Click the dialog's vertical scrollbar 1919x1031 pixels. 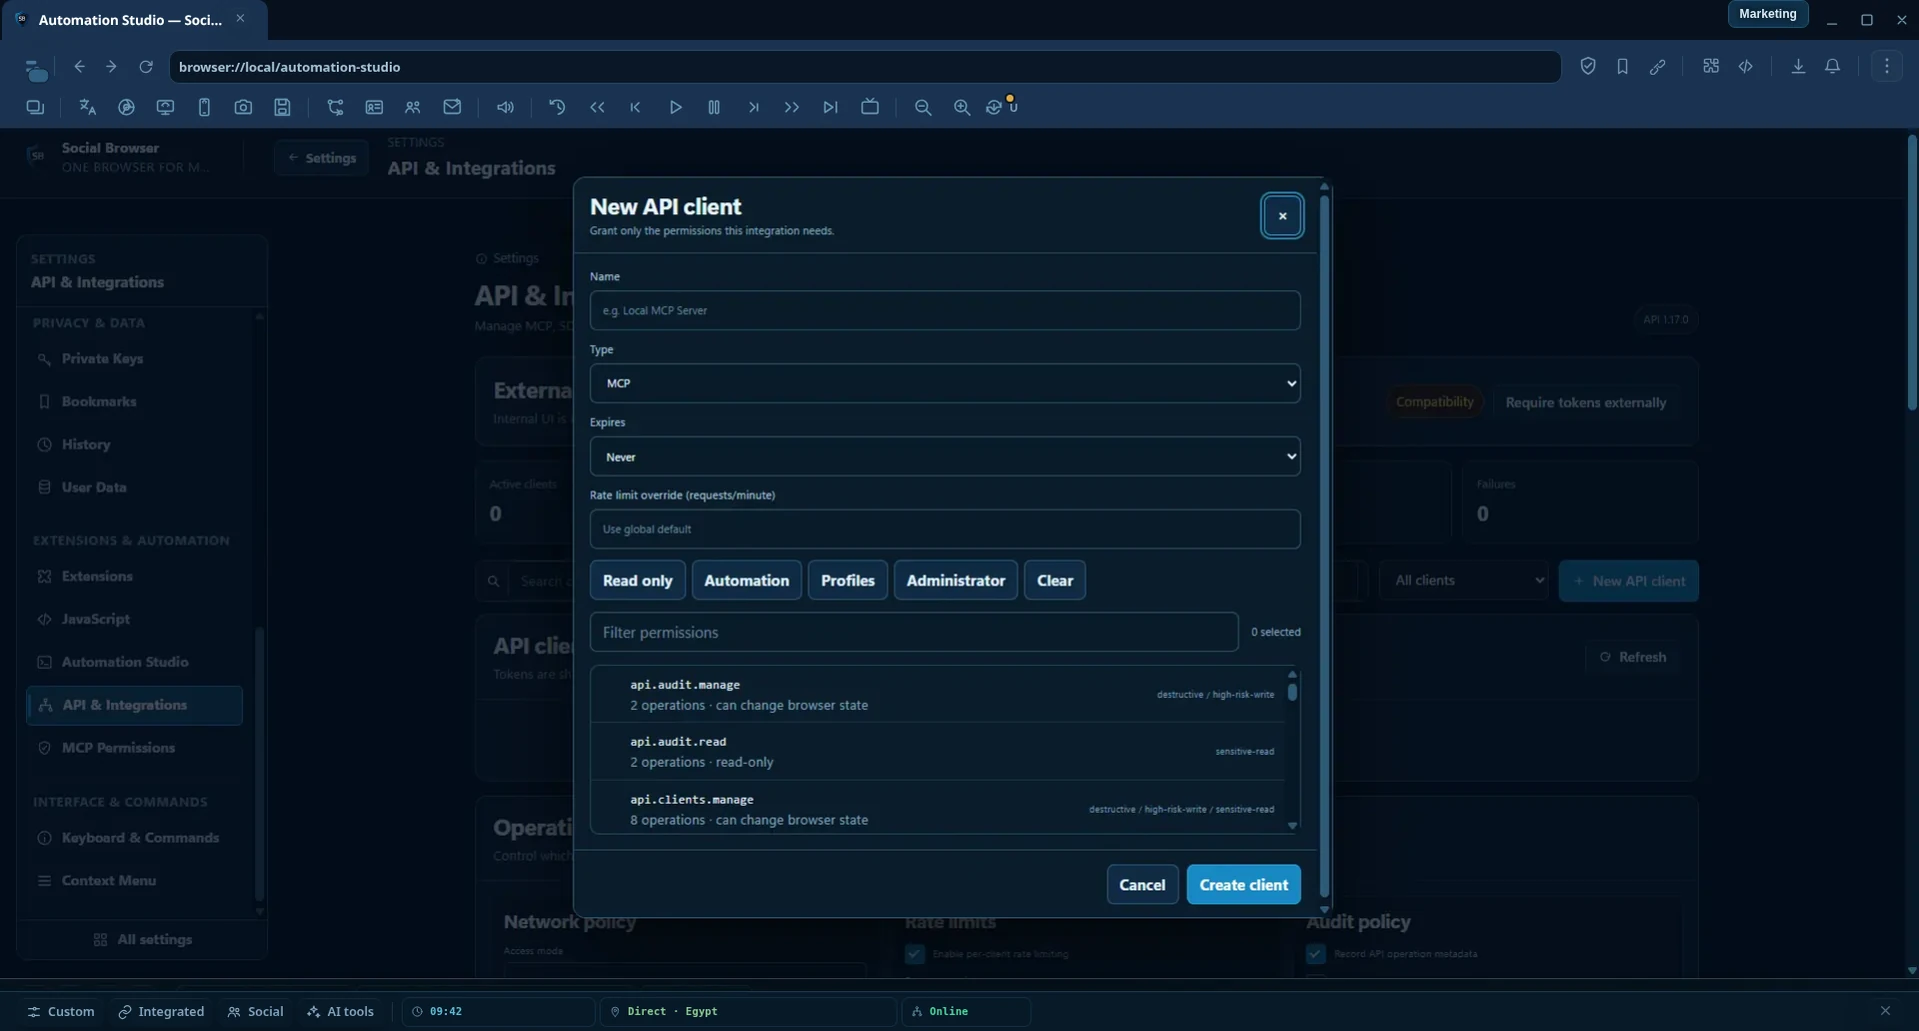coord(1324,548)
